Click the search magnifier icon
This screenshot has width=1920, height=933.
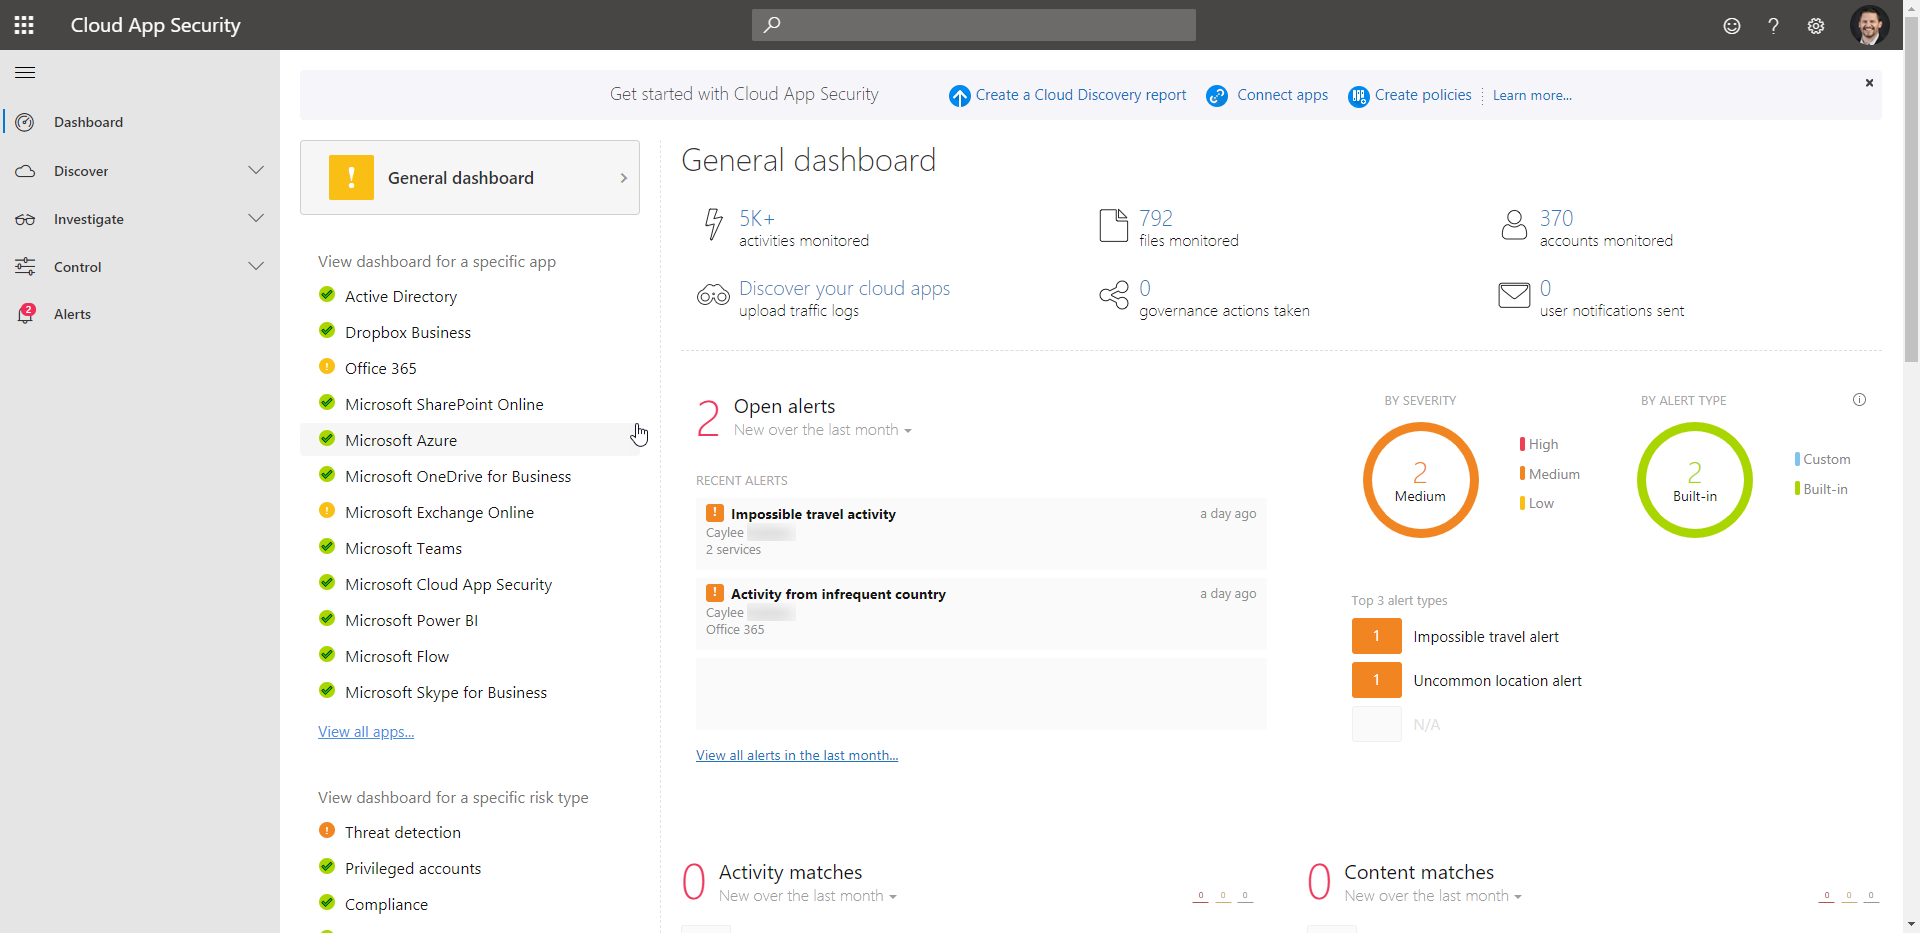772,25
